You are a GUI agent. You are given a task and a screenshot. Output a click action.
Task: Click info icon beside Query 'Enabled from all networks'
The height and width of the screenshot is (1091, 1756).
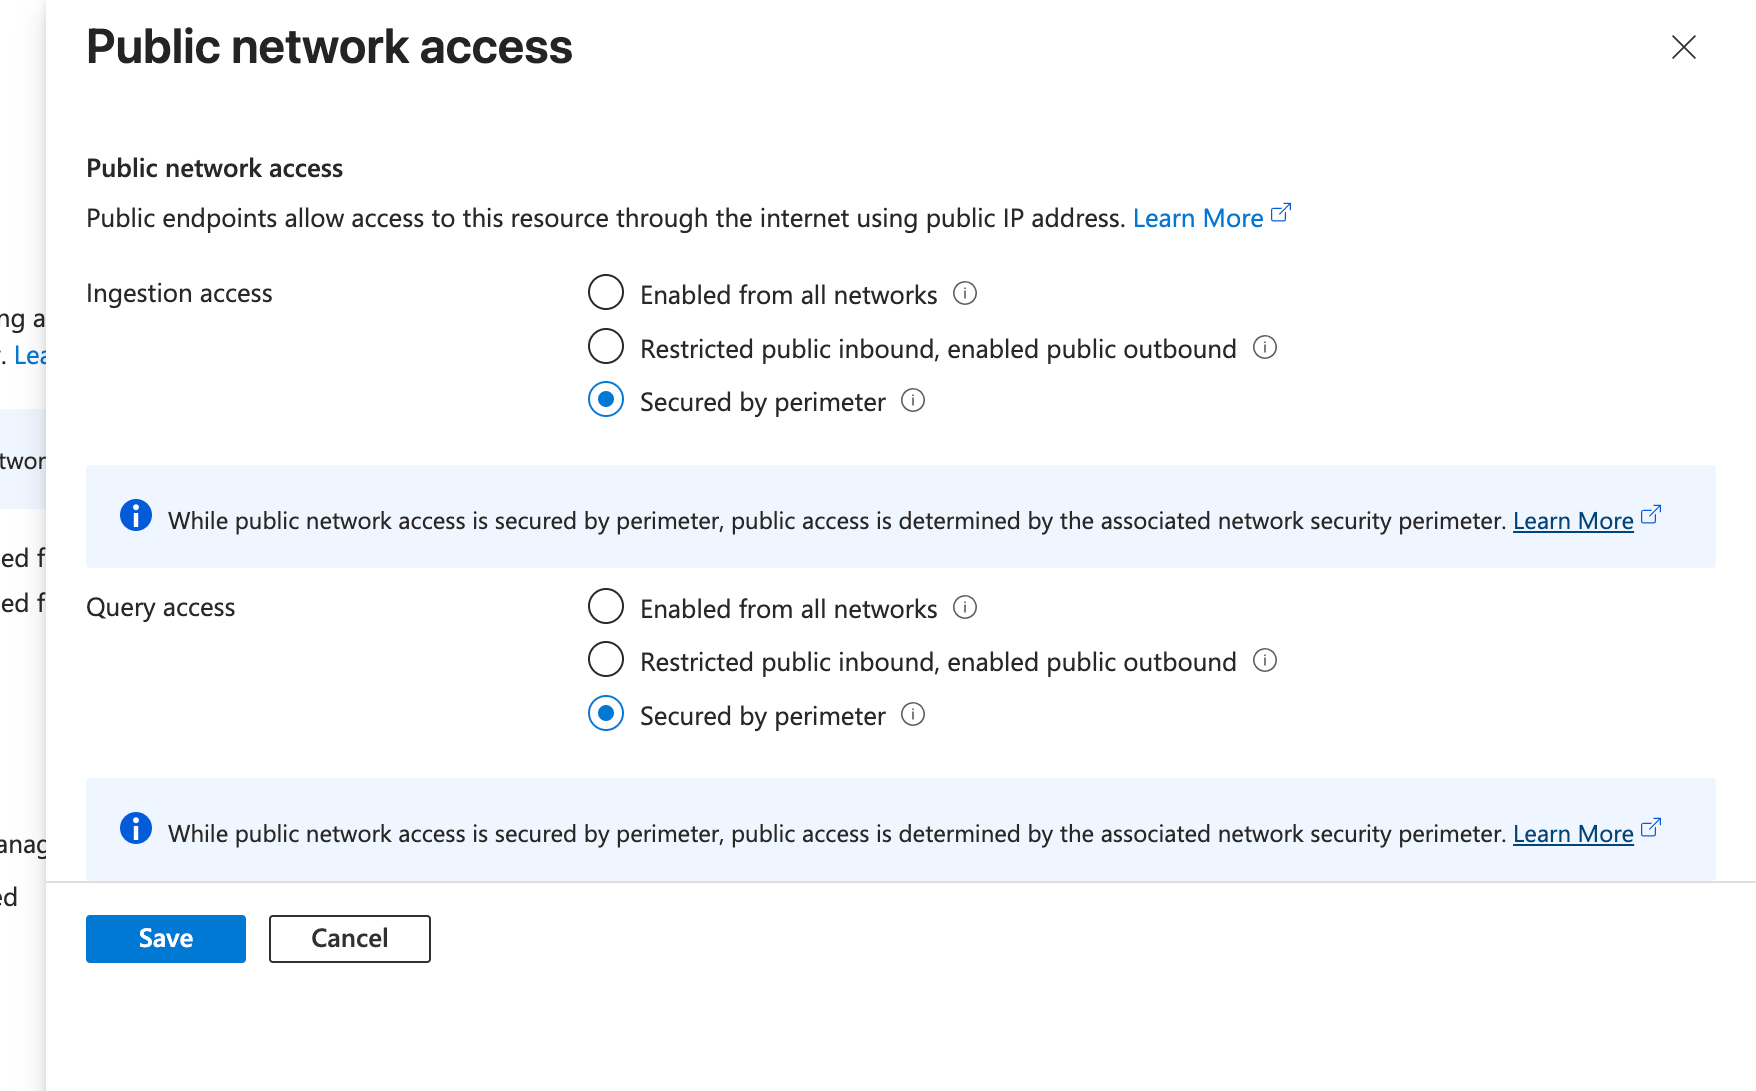tap(965, 607)
